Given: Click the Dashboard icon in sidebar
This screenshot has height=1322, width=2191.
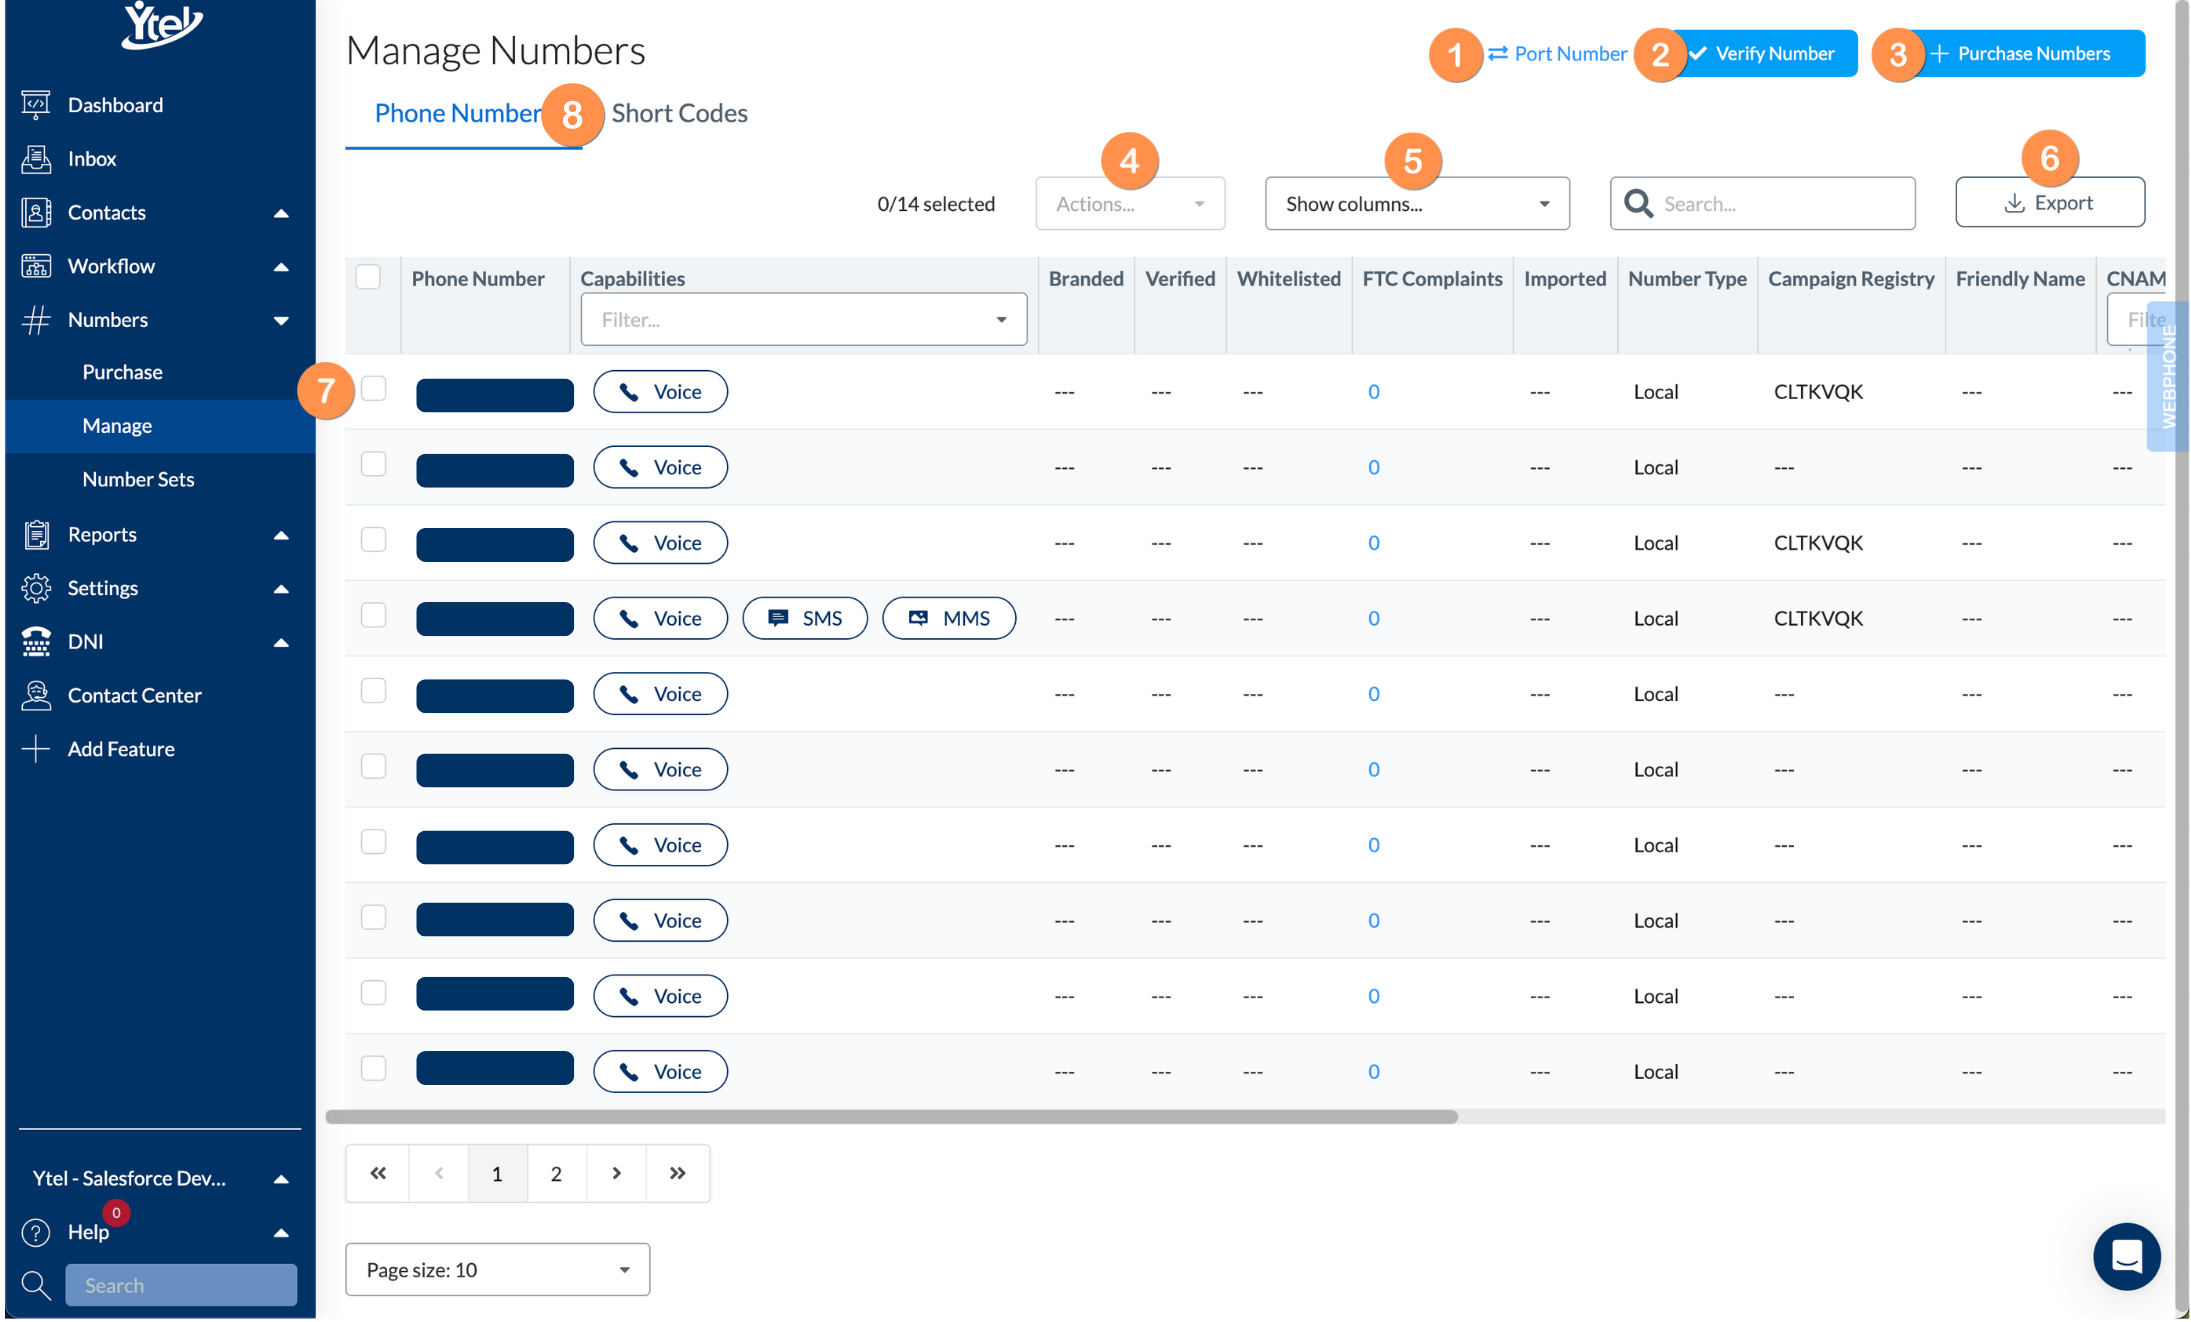Looking at the screenshot, I should point(36,105).
